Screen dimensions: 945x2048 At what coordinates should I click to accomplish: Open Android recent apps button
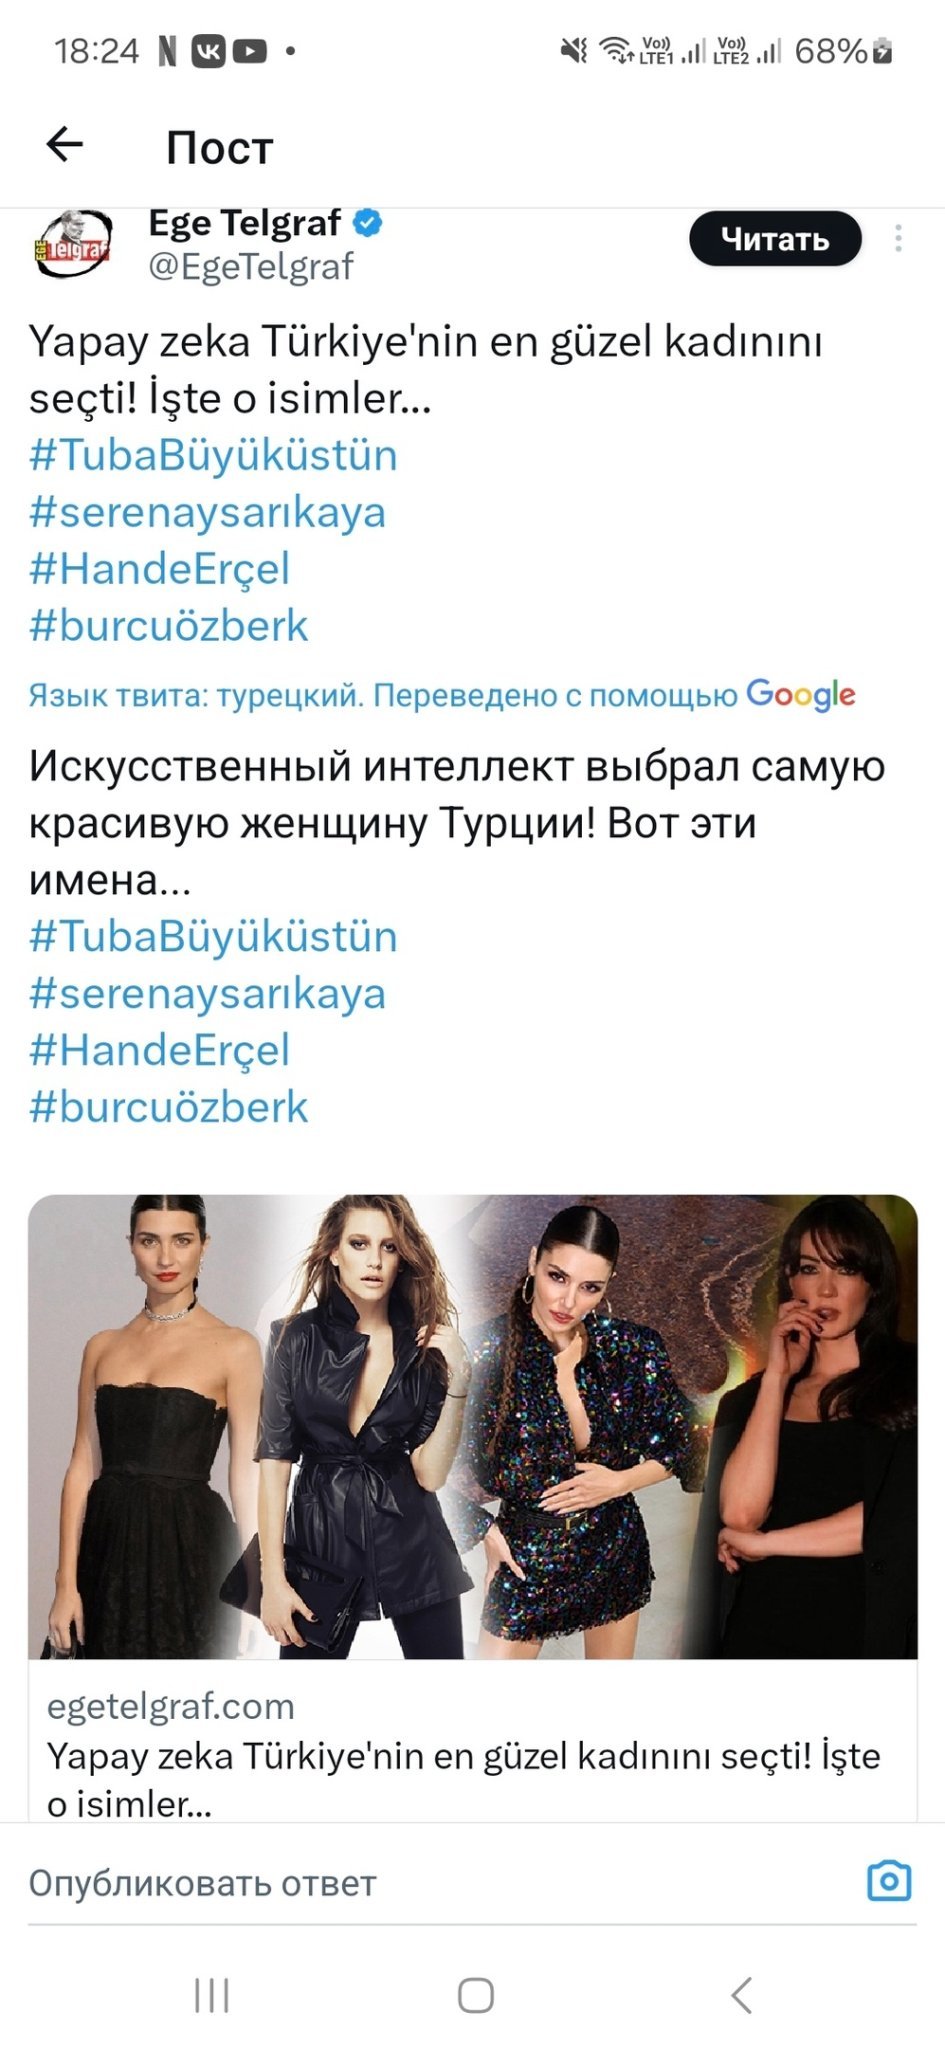[x=212, y=1995]
